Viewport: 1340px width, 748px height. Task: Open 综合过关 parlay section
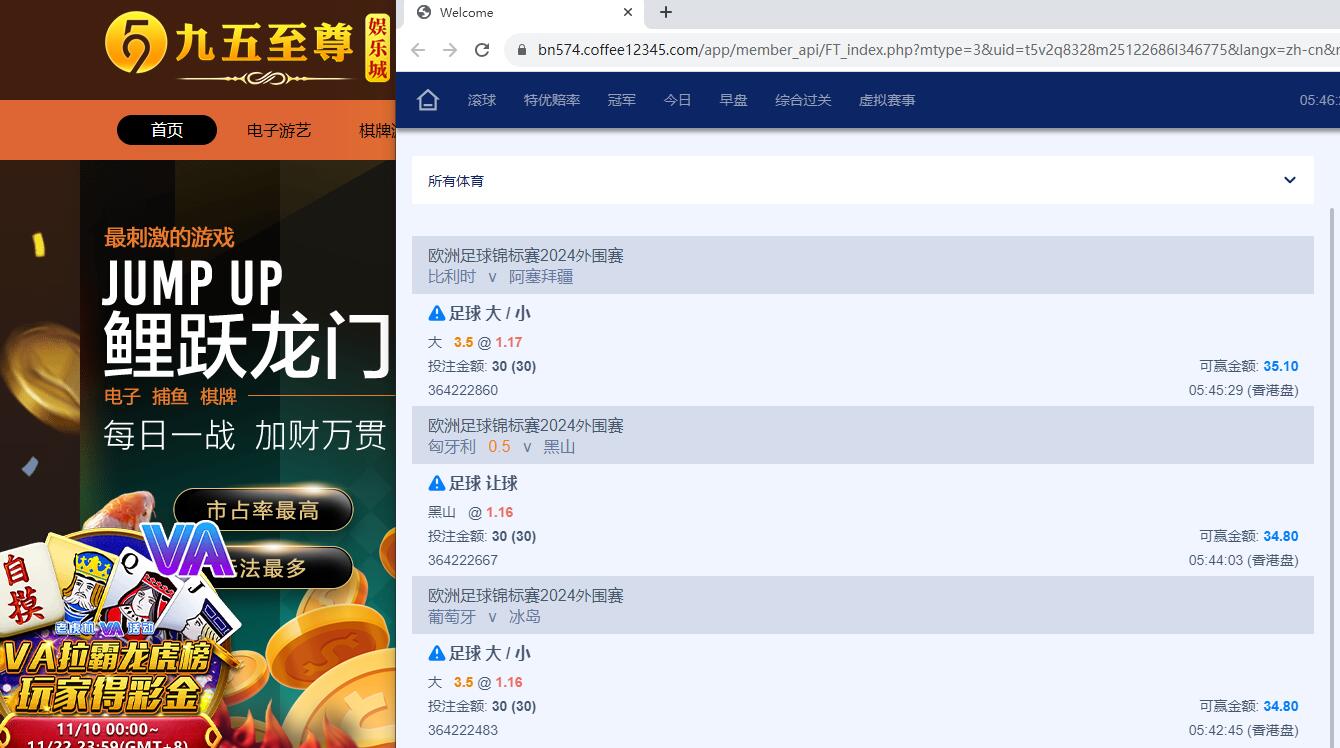tap(803, 100)
